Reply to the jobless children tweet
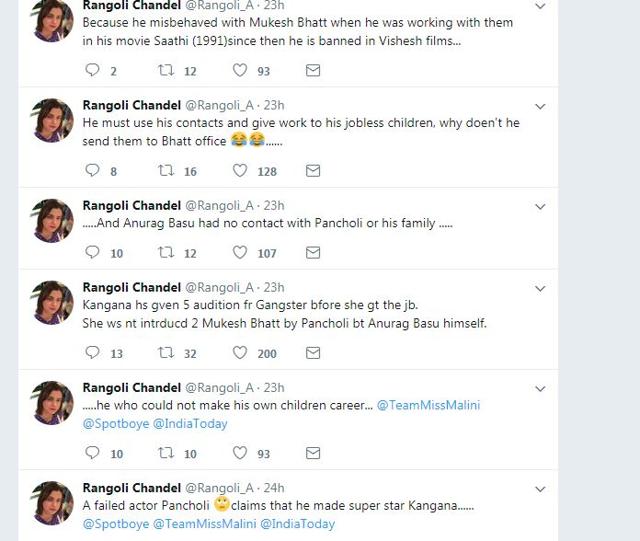Image resolution: width=640 pixels, height=541 pixels. coord(92,170)
